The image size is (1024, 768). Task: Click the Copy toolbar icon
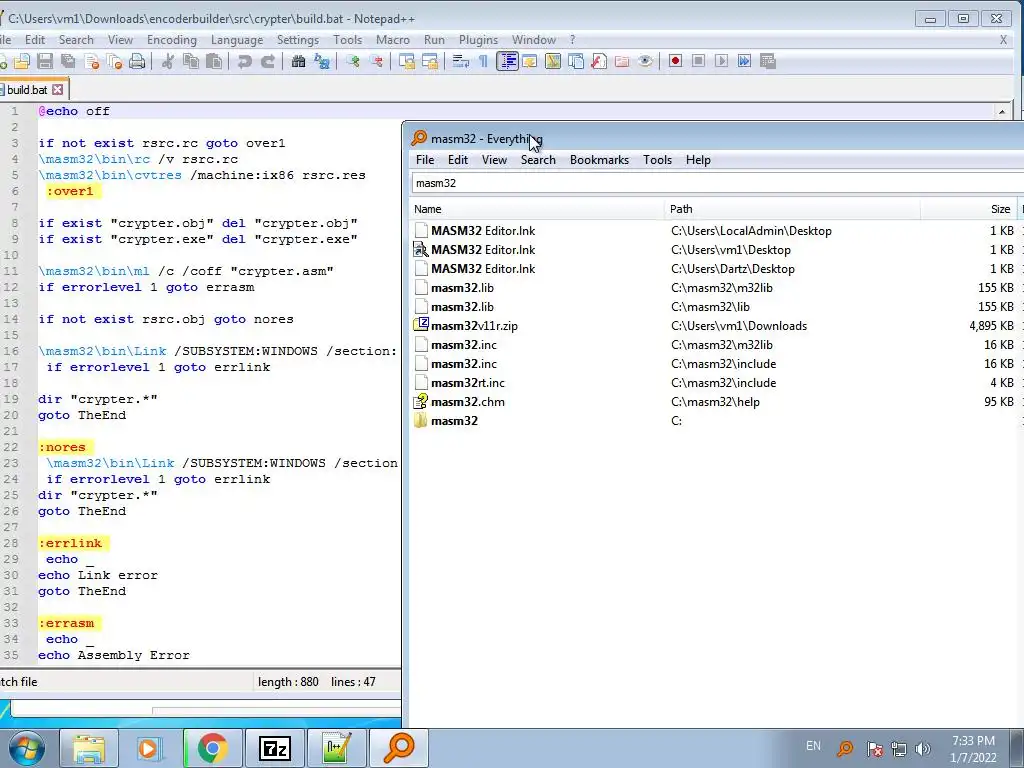click(191, 61)
